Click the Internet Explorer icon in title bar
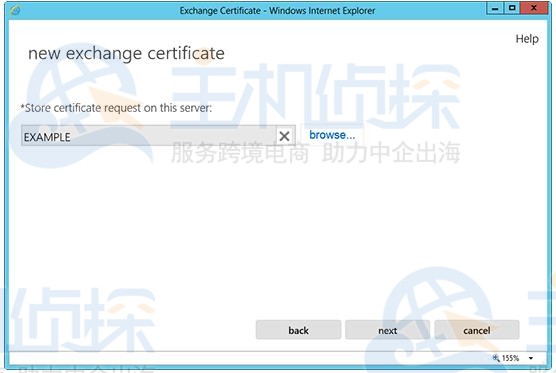Image resolution: width=556 pixels, height=373 pixels. click(x=15, y=11)
